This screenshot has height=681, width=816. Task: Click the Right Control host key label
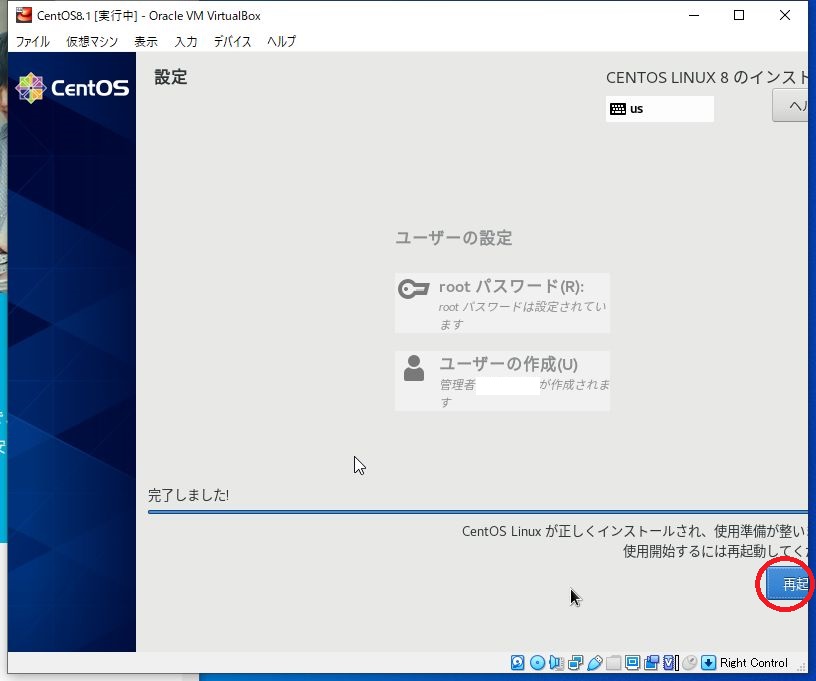(x=754, y=663)
